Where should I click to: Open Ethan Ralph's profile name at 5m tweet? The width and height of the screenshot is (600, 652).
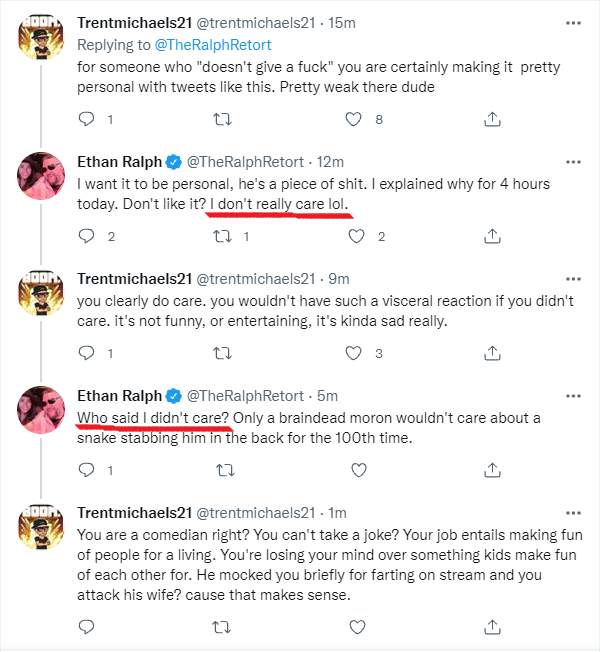pyautogui.click(x=120, y=396)
